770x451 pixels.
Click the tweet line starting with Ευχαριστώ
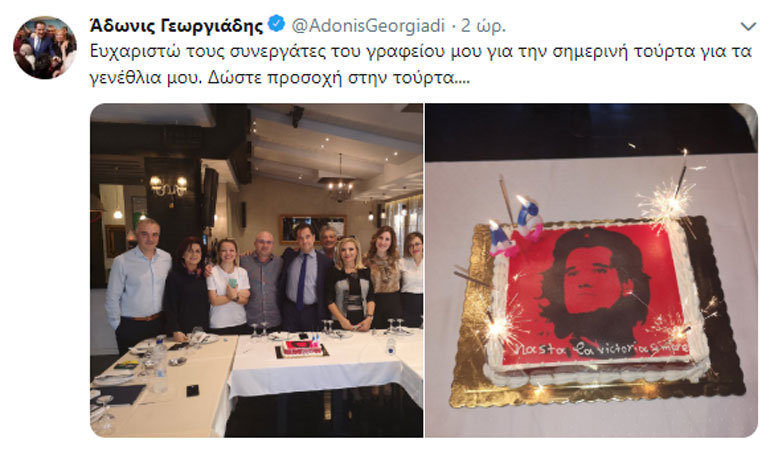pyautogui.click(x=421, y=52)
